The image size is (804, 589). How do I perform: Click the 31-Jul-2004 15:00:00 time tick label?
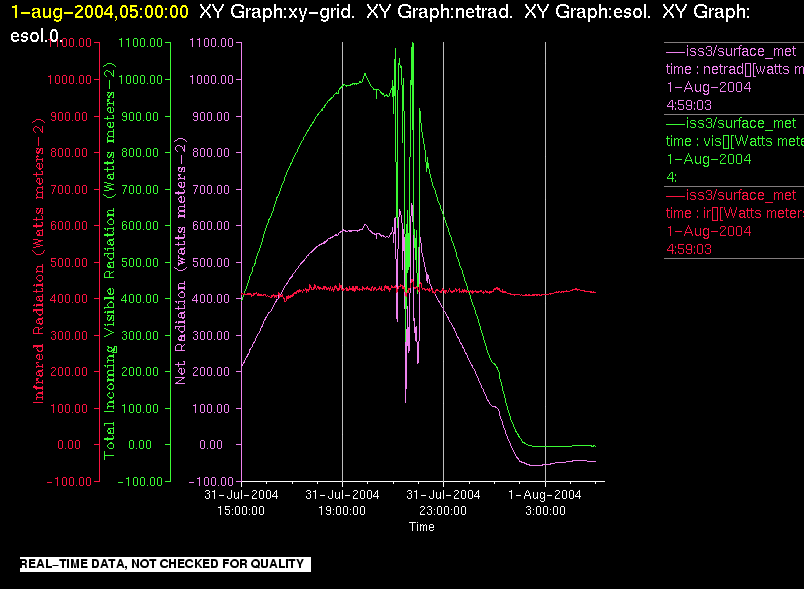[241, 502]
